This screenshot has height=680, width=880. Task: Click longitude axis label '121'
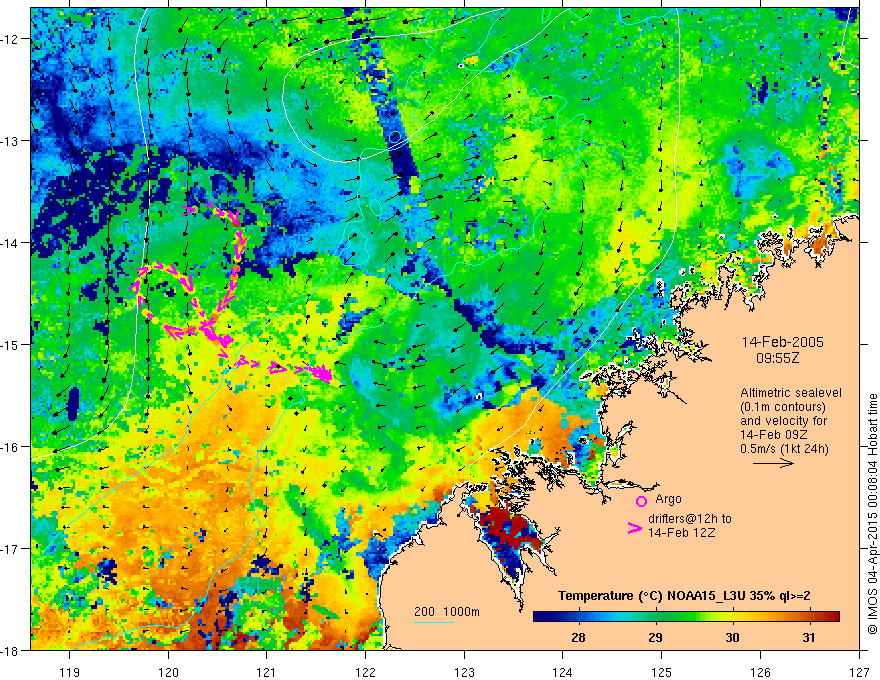267,673
